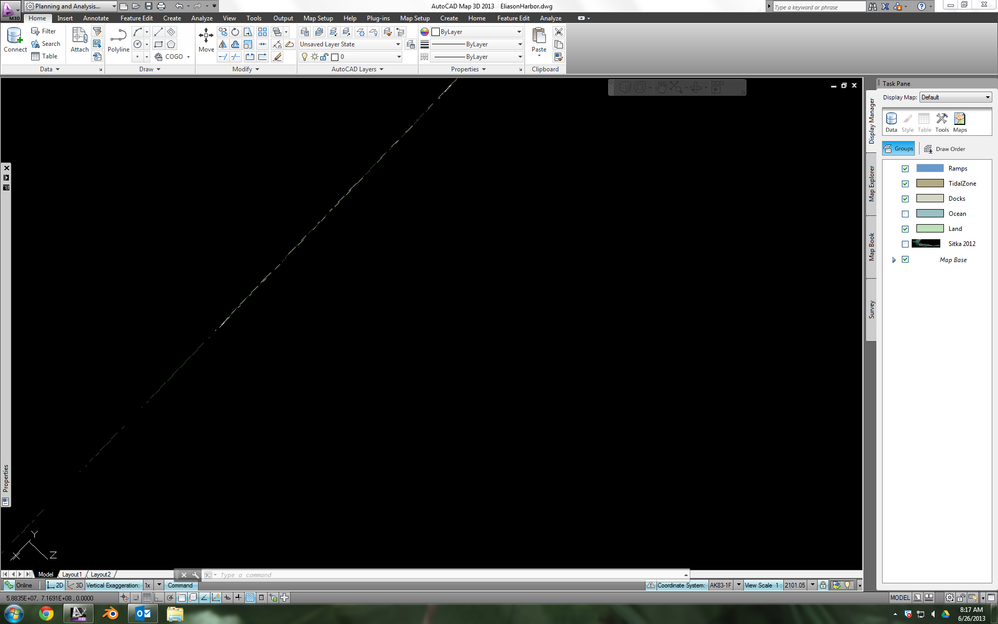Click the Land green color swatch
Viewport: 998px width, 624px height.
930,229
